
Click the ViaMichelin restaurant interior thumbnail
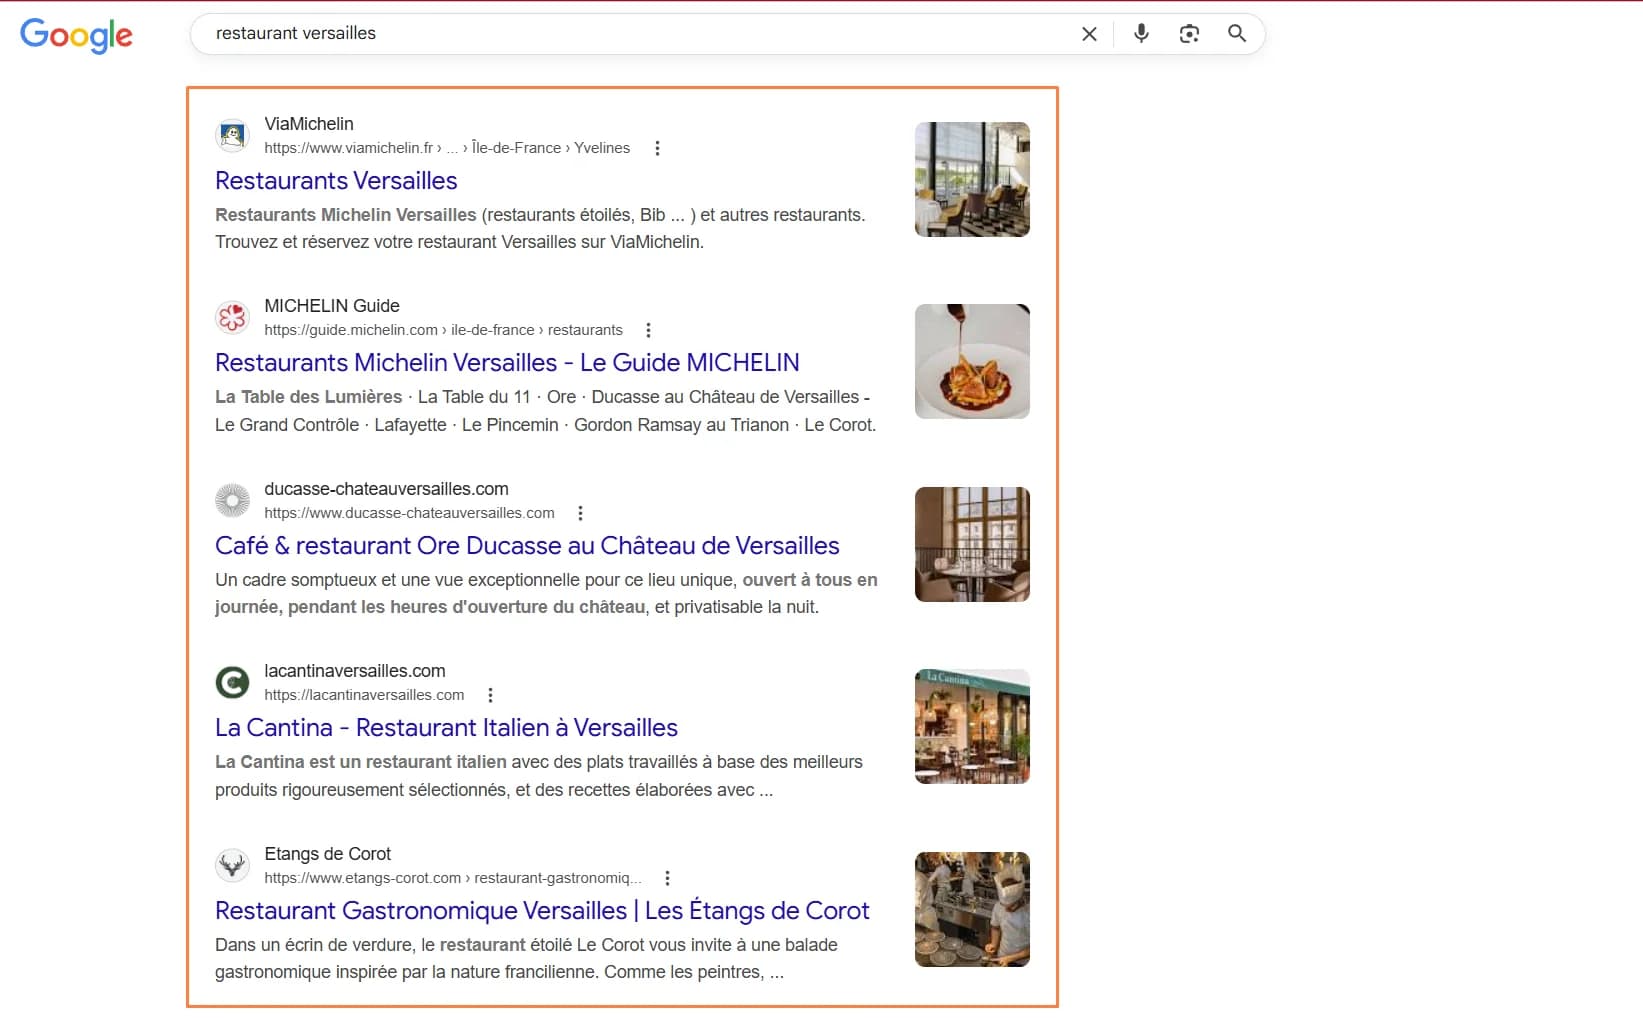[972, 179]
